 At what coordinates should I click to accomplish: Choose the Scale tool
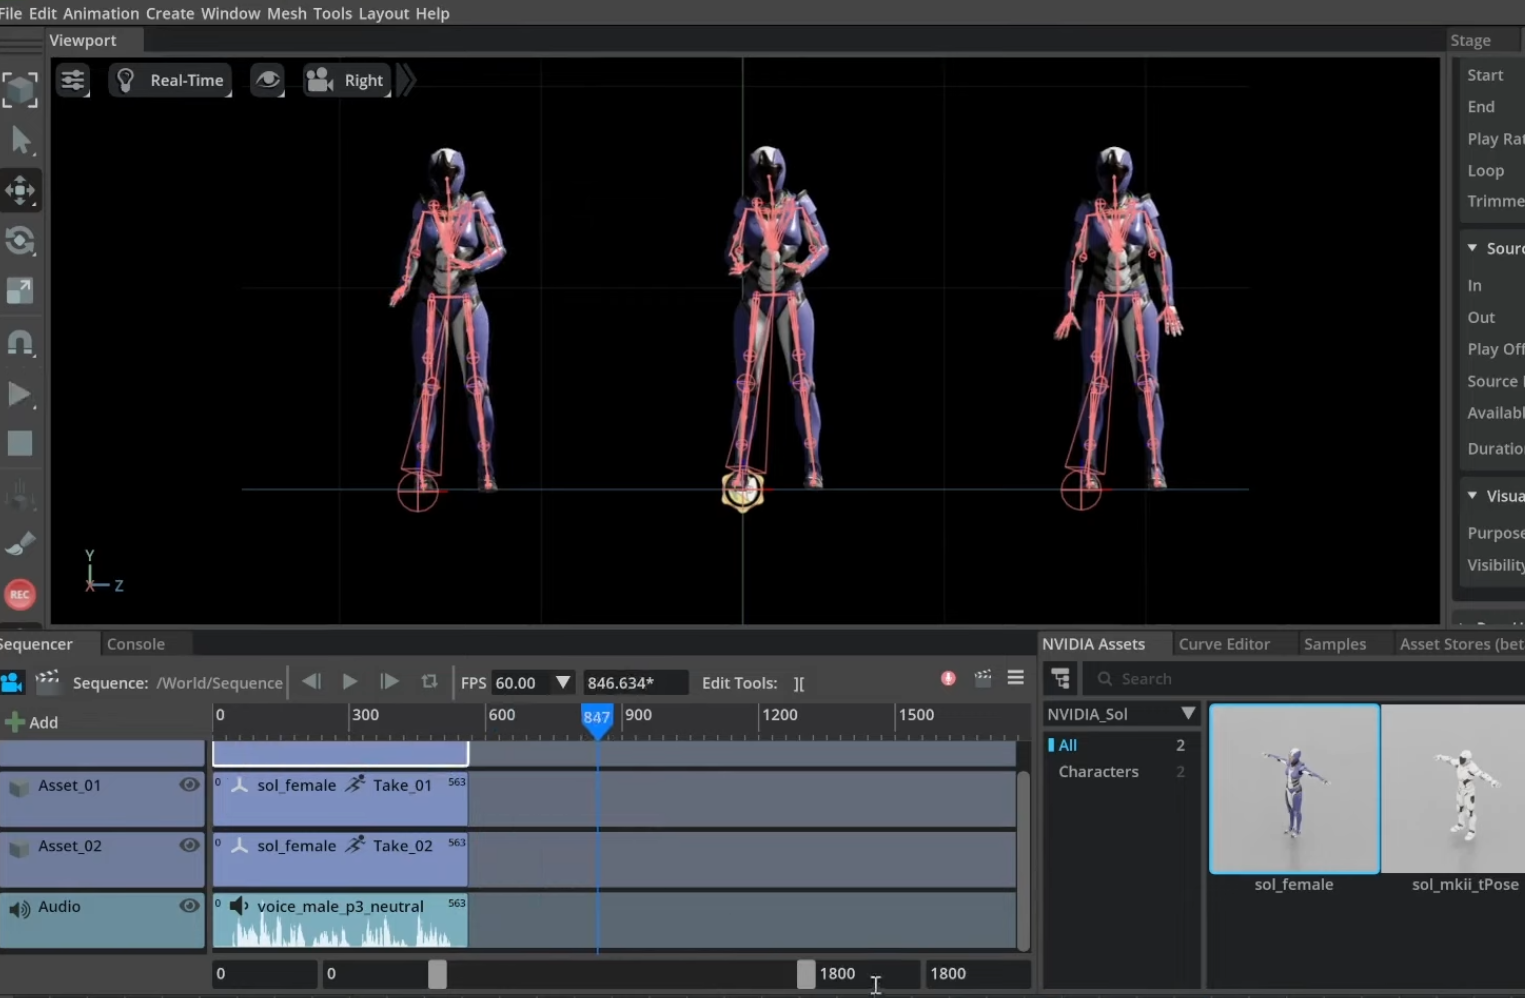[x=20, y=291]
